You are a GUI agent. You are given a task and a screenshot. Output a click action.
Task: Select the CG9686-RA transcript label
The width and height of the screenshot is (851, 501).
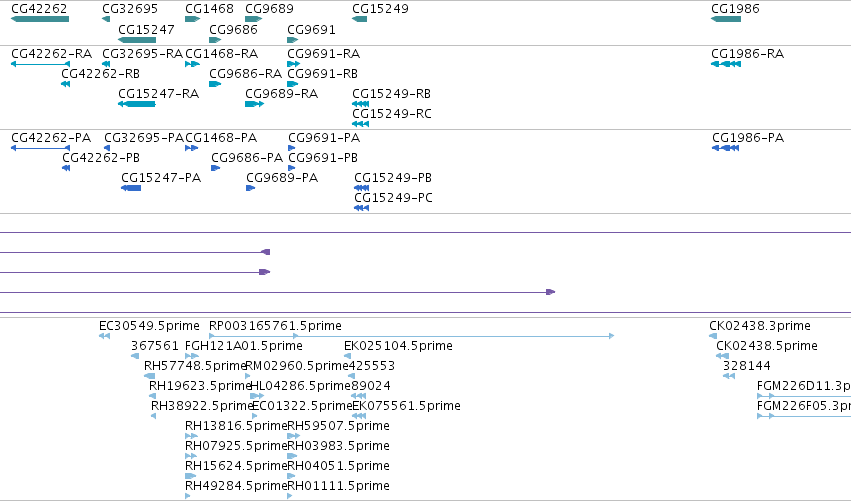coord(246,74)
